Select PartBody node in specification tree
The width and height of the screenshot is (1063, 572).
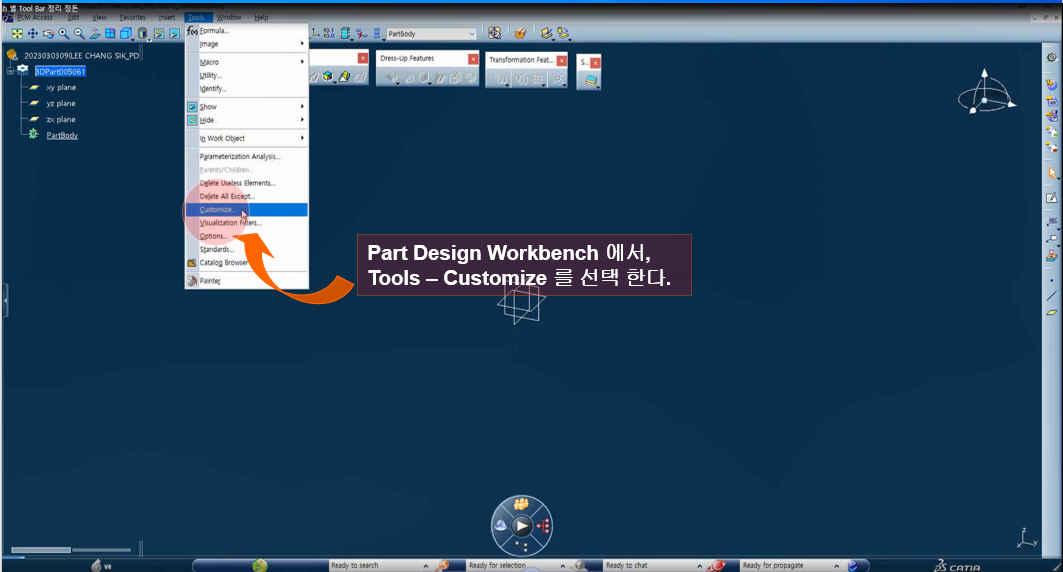coord(62,135)
